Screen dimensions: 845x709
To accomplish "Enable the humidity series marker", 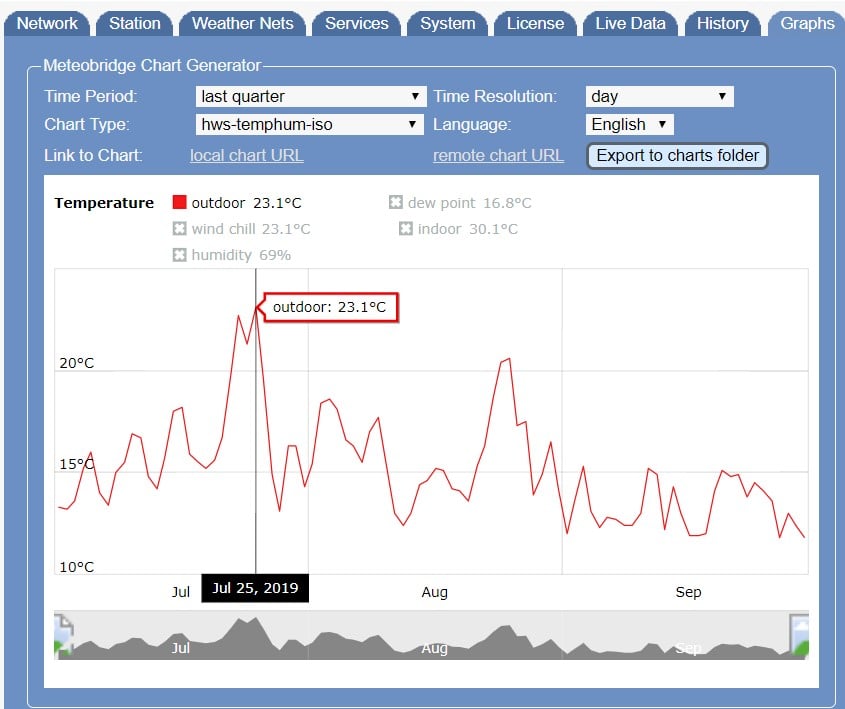I will coord(180,255).
